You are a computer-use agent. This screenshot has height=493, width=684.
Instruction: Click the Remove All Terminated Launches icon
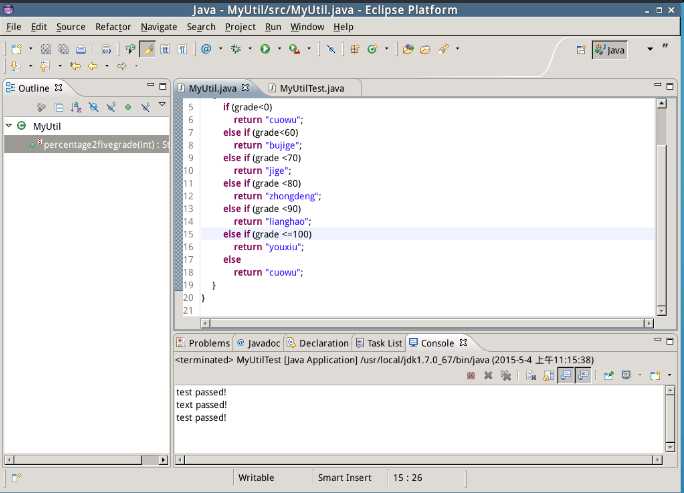(x=506, y=375)
